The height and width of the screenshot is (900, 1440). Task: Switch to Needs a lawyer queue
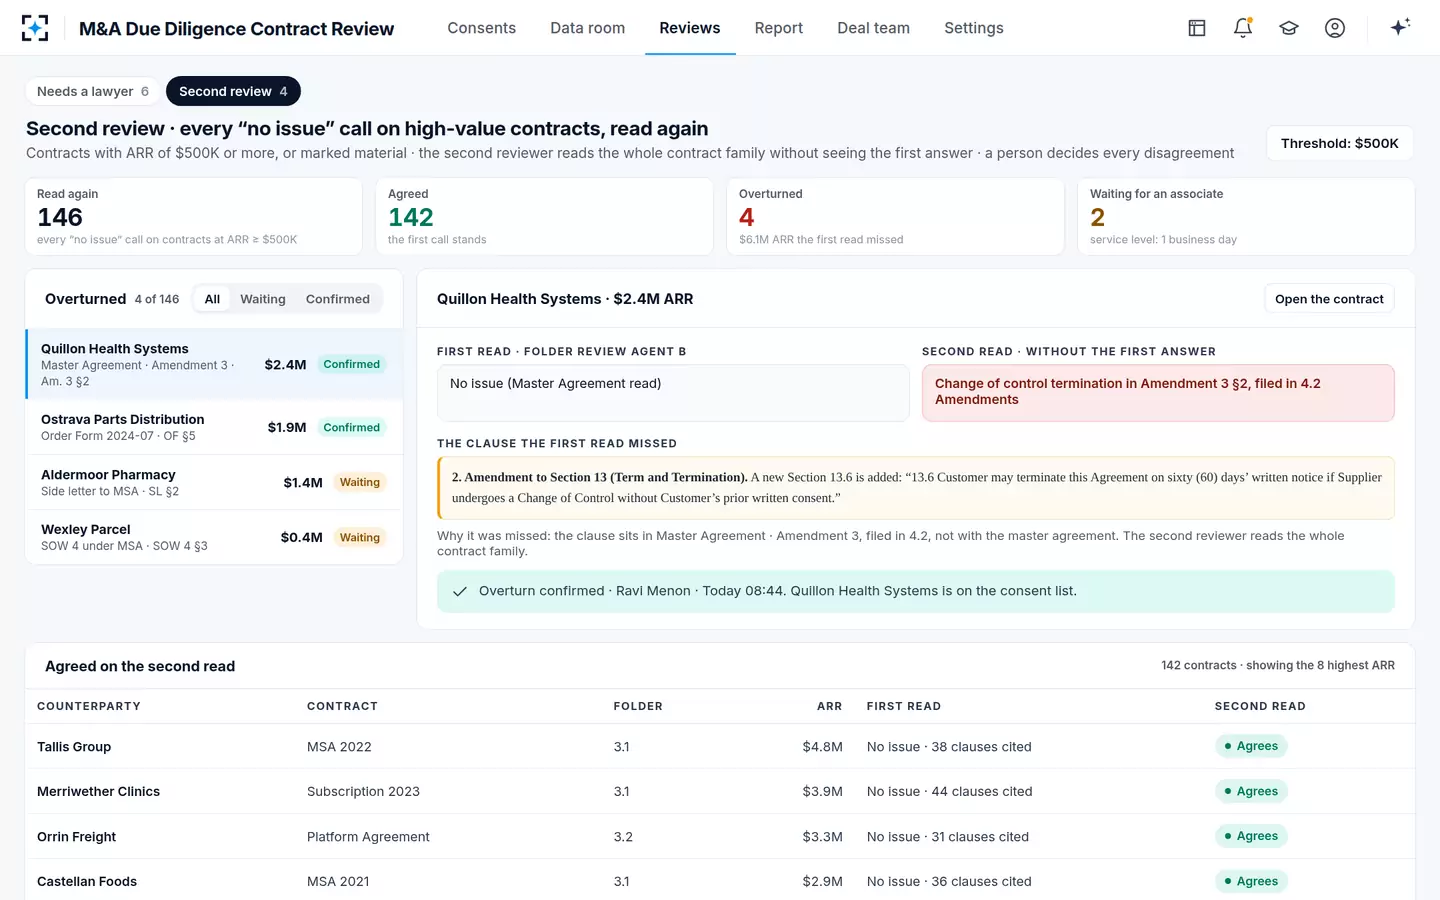point(93,91)
